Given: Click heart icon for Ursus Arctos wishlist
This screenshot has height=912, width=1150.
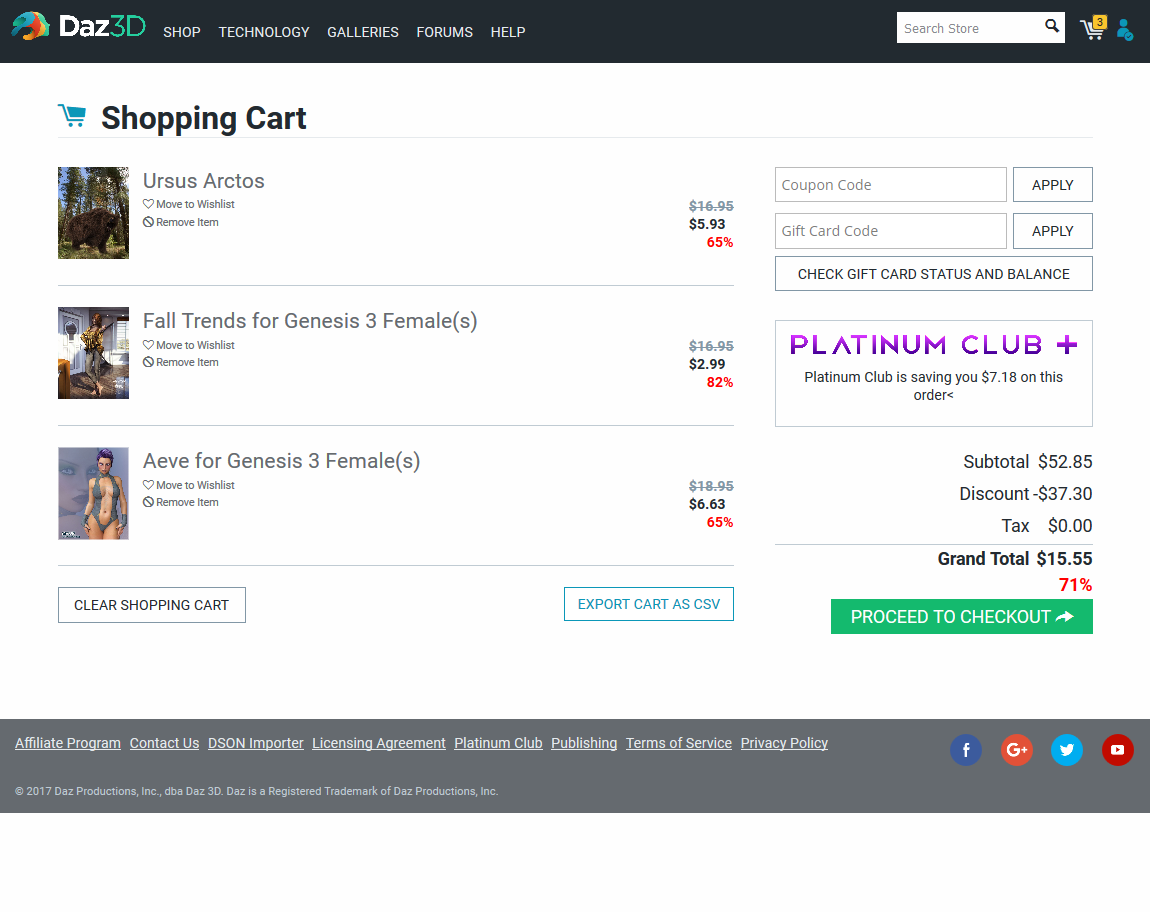Looking at the screenshot, I should click(x=148, y=204).
